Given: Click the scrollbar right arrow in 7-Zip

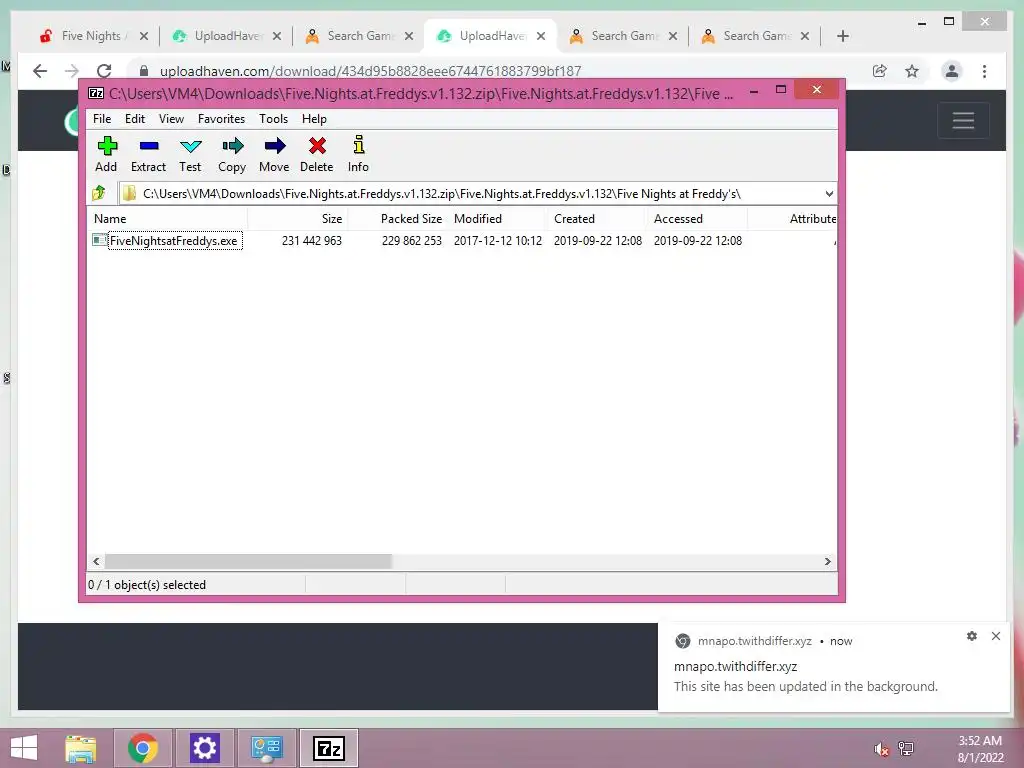Looking at the screenshot, I should pos(827,562).
